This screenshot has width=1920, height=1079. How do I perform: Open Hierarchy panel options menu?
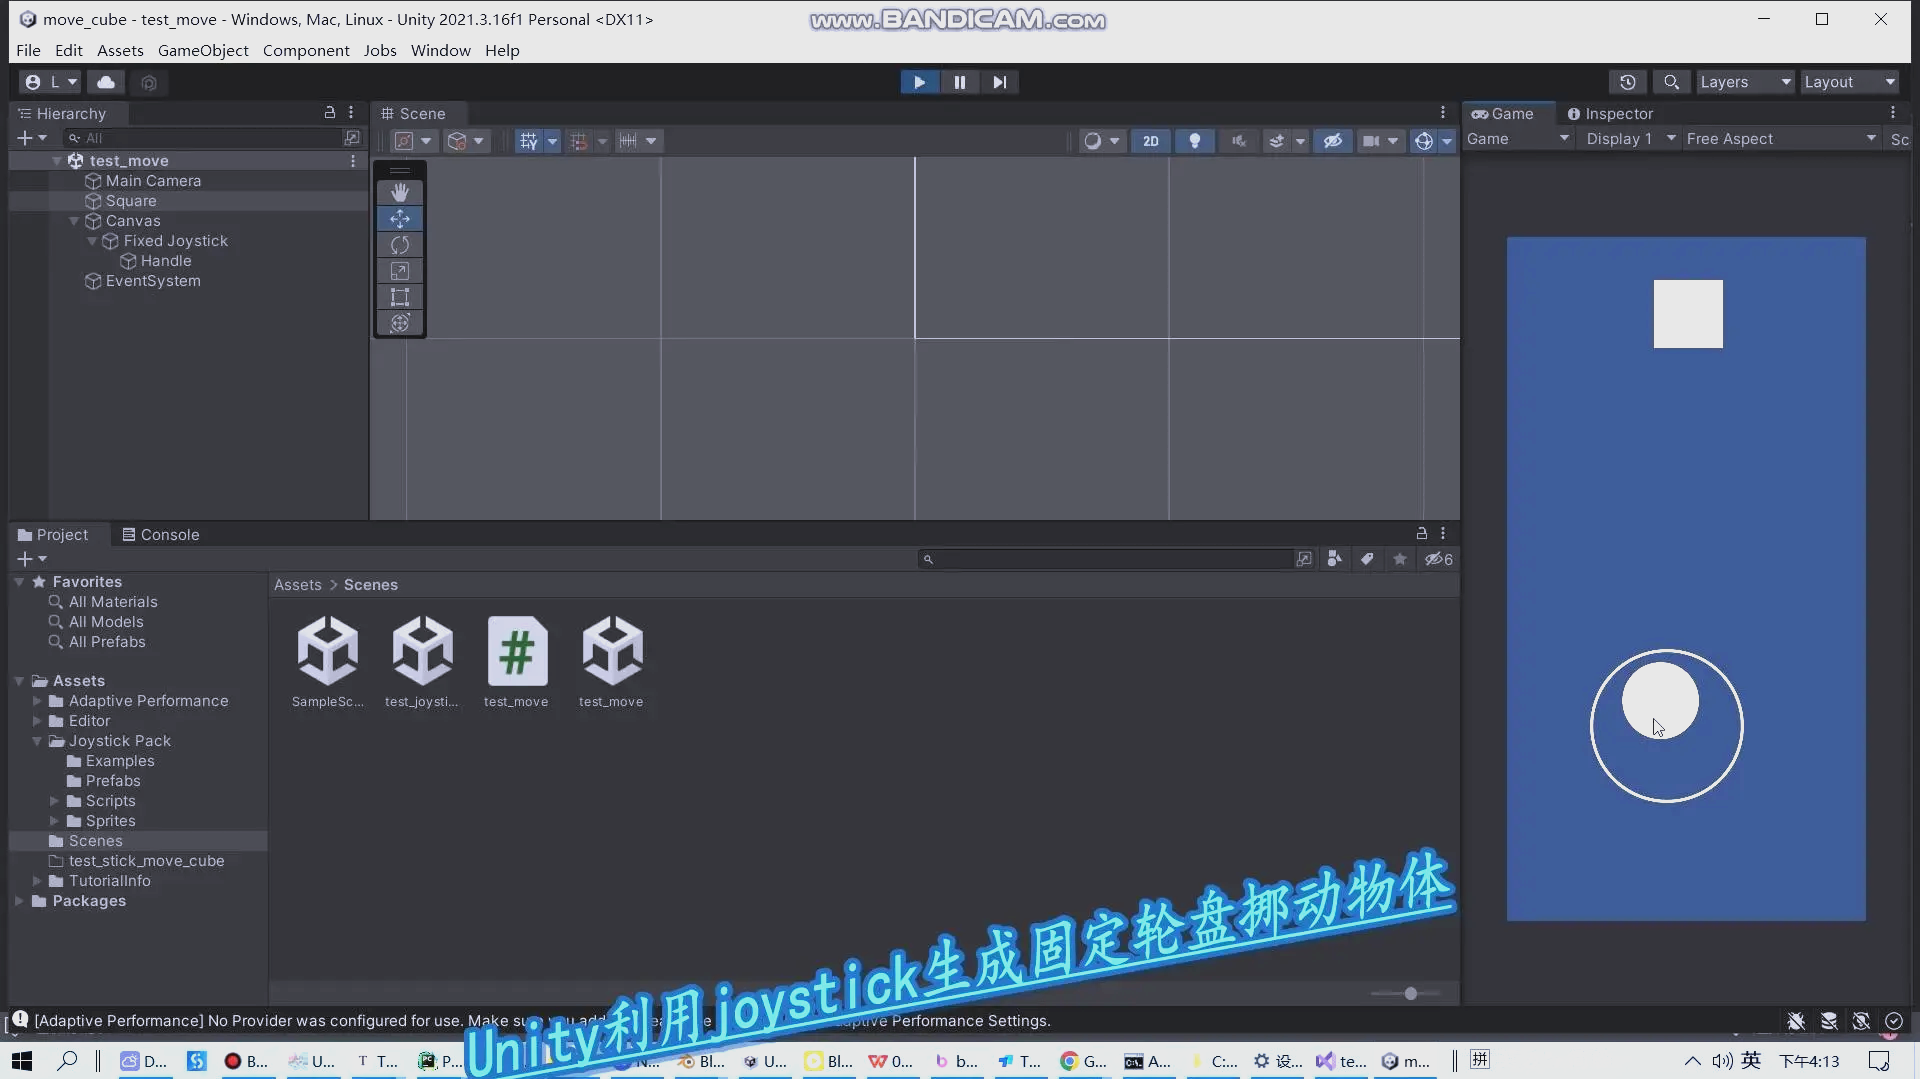click(x=351, y=112)
